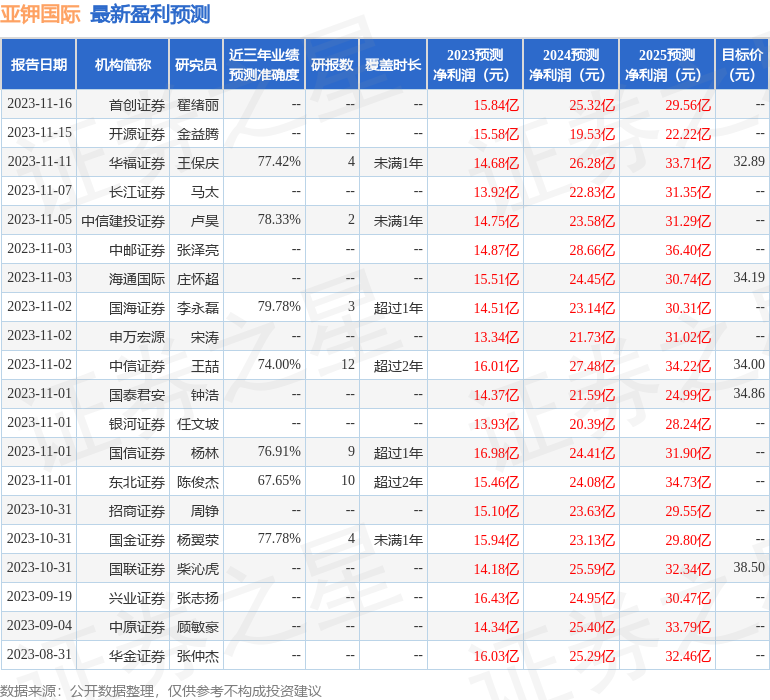The width and height of the screenshot is (770, 700).
Task: Click researcher name 金益腾
Action: point(197,134)
